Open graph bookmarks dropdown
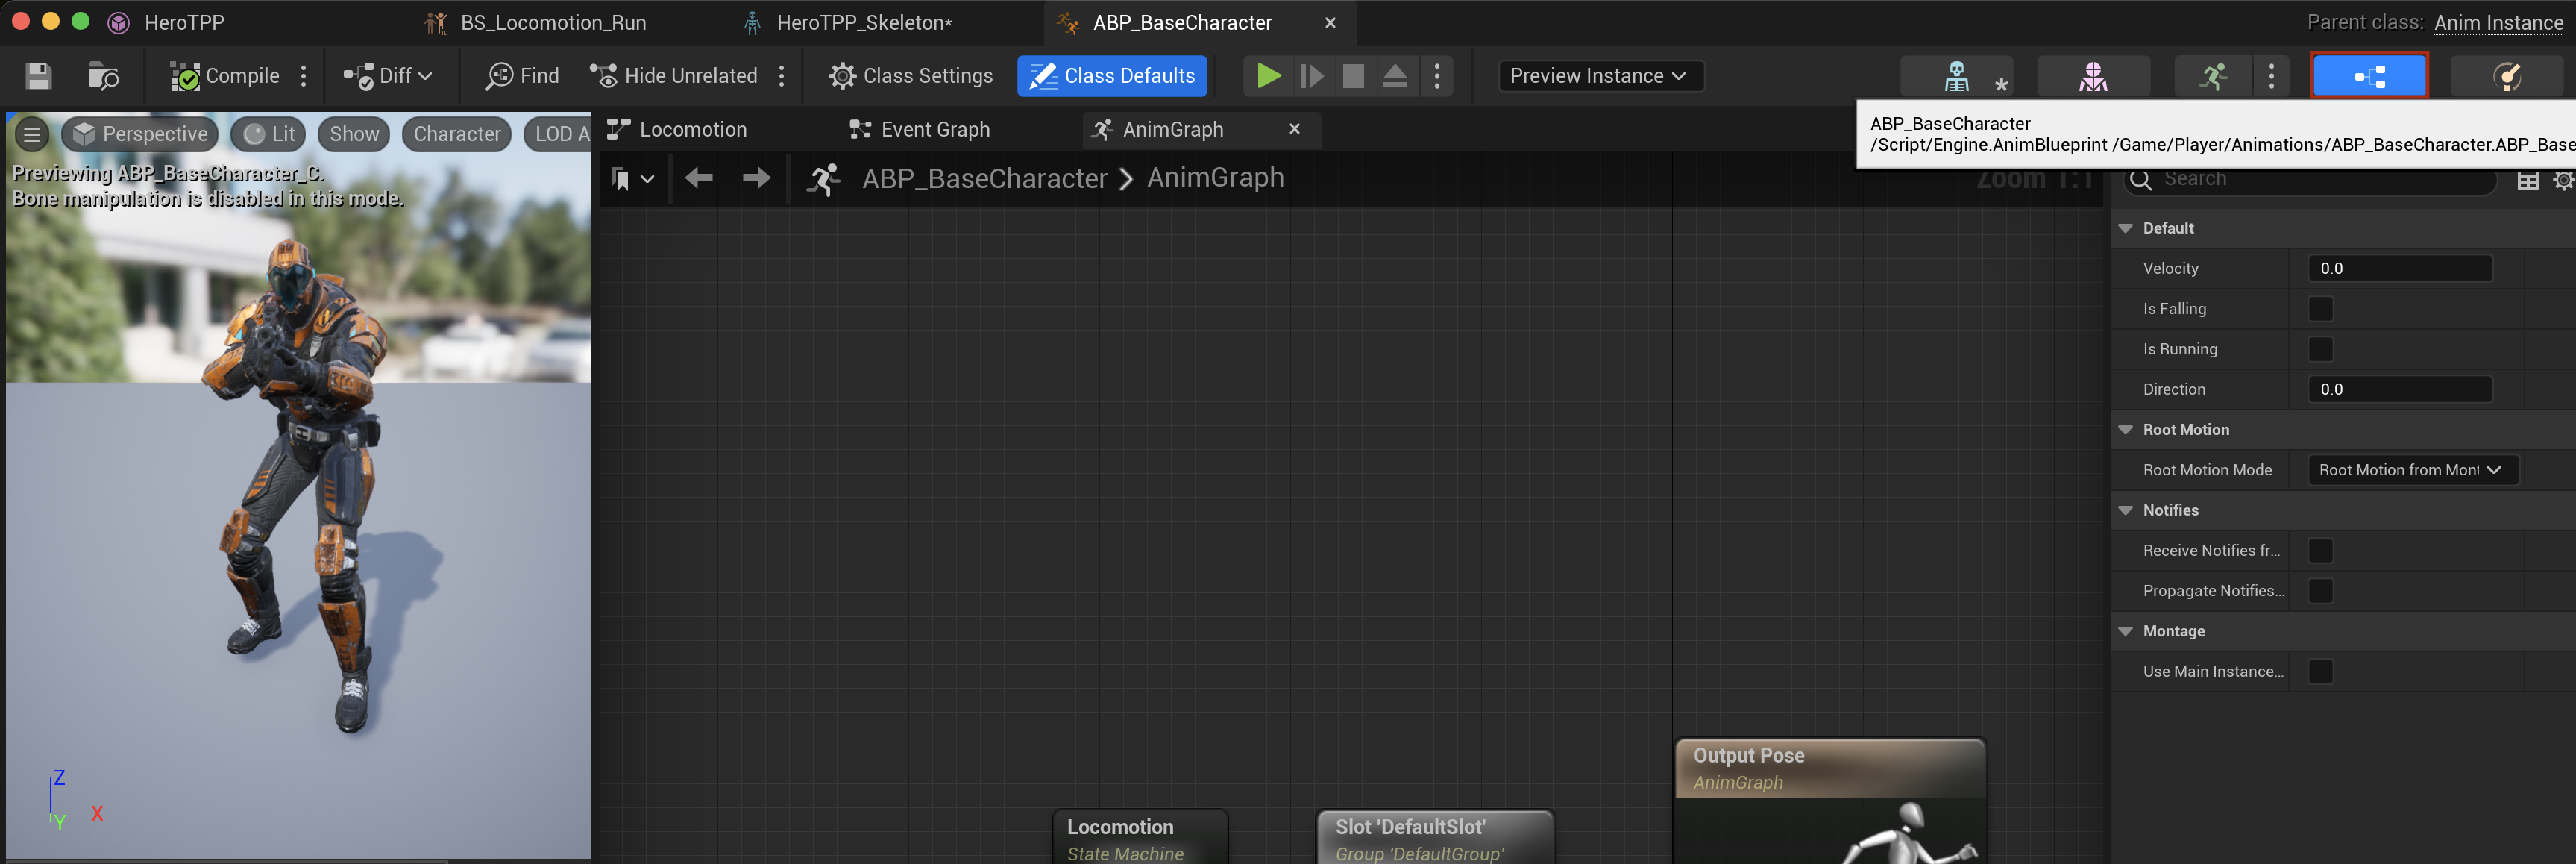Viewport: 2576px width, 864px height. (x=631, y=179)
